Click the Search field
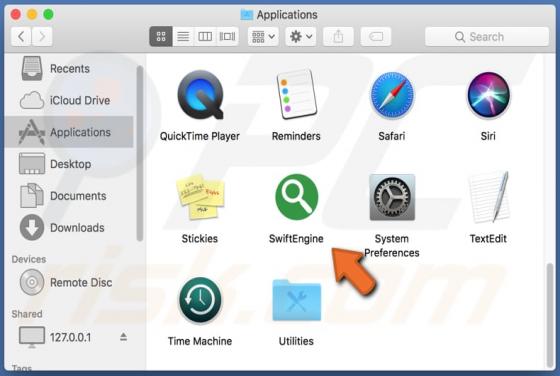The width and height of the screenshot is (560, 376). click(487, 36)
